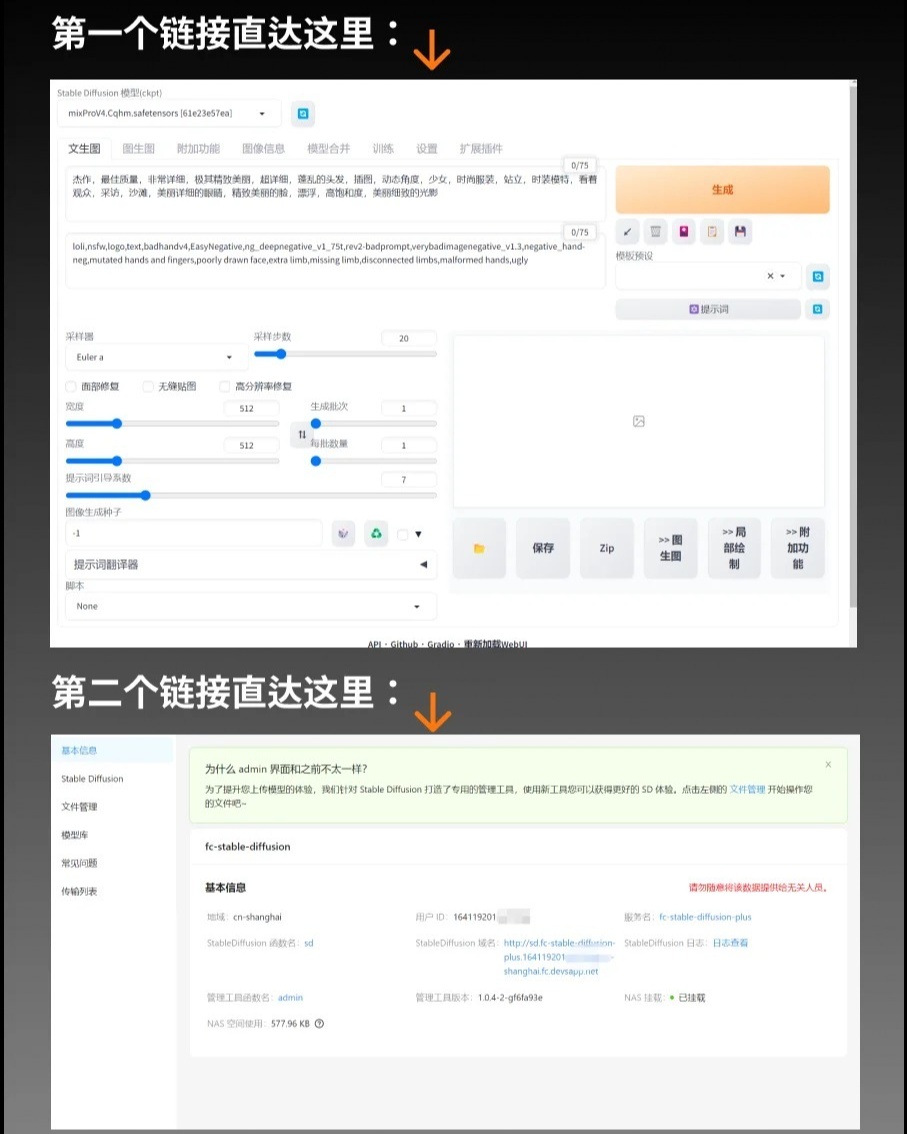This screenshot has width=907, height=1134.
Task: Click the fc-stable-diffusion-plus service link
Action: point(705,917)
